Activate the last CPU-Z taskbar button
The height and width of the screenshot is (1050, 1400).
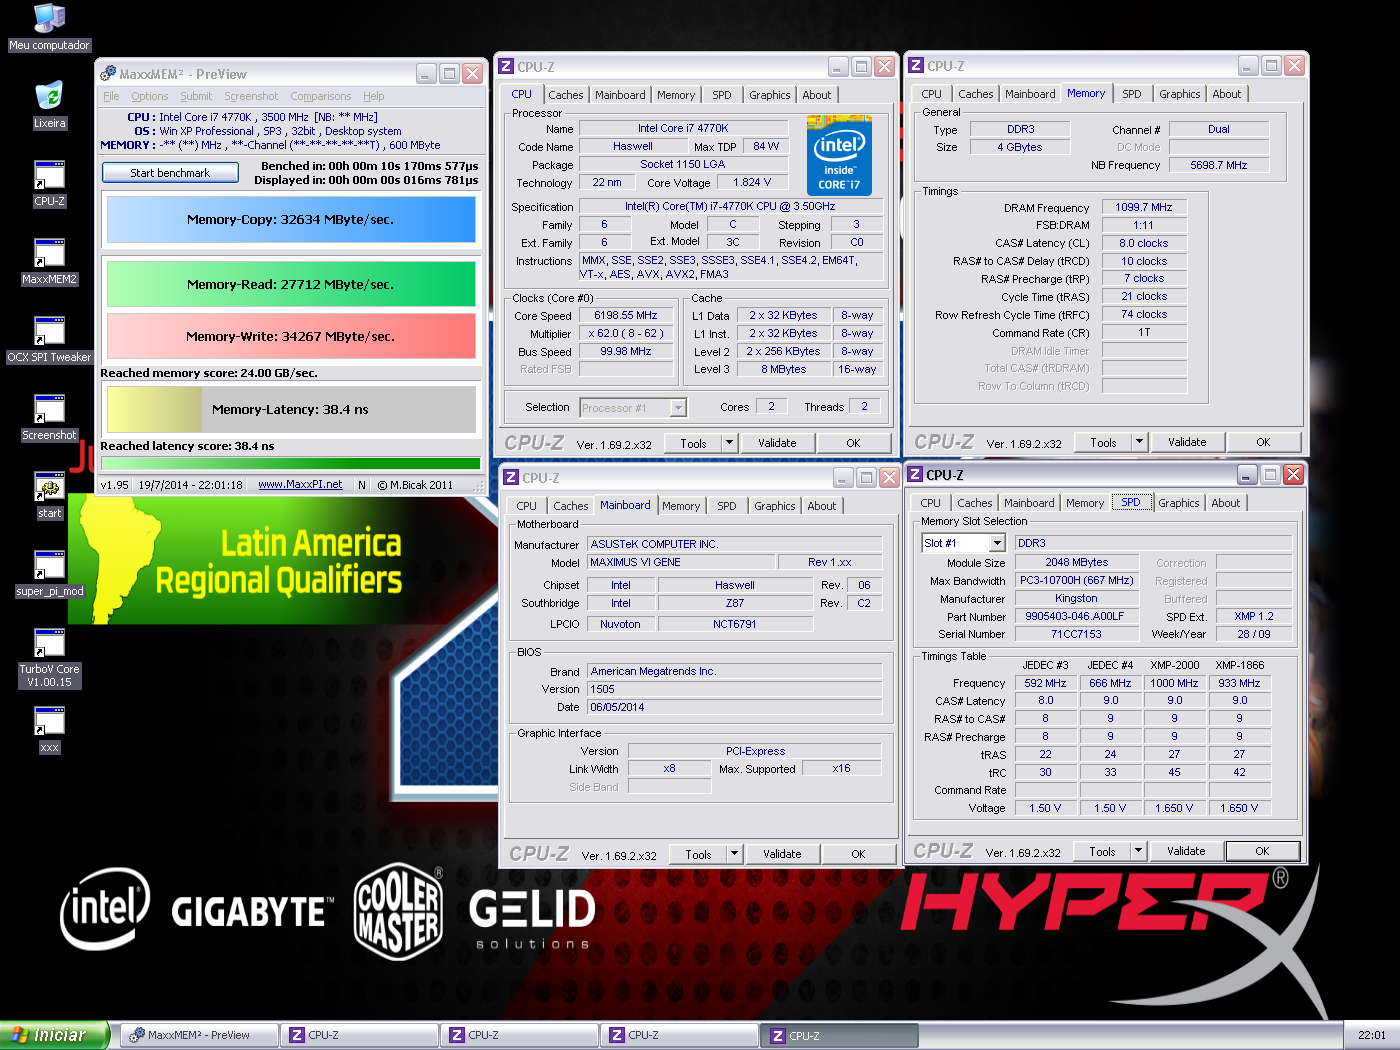[x=839, y=1035]
